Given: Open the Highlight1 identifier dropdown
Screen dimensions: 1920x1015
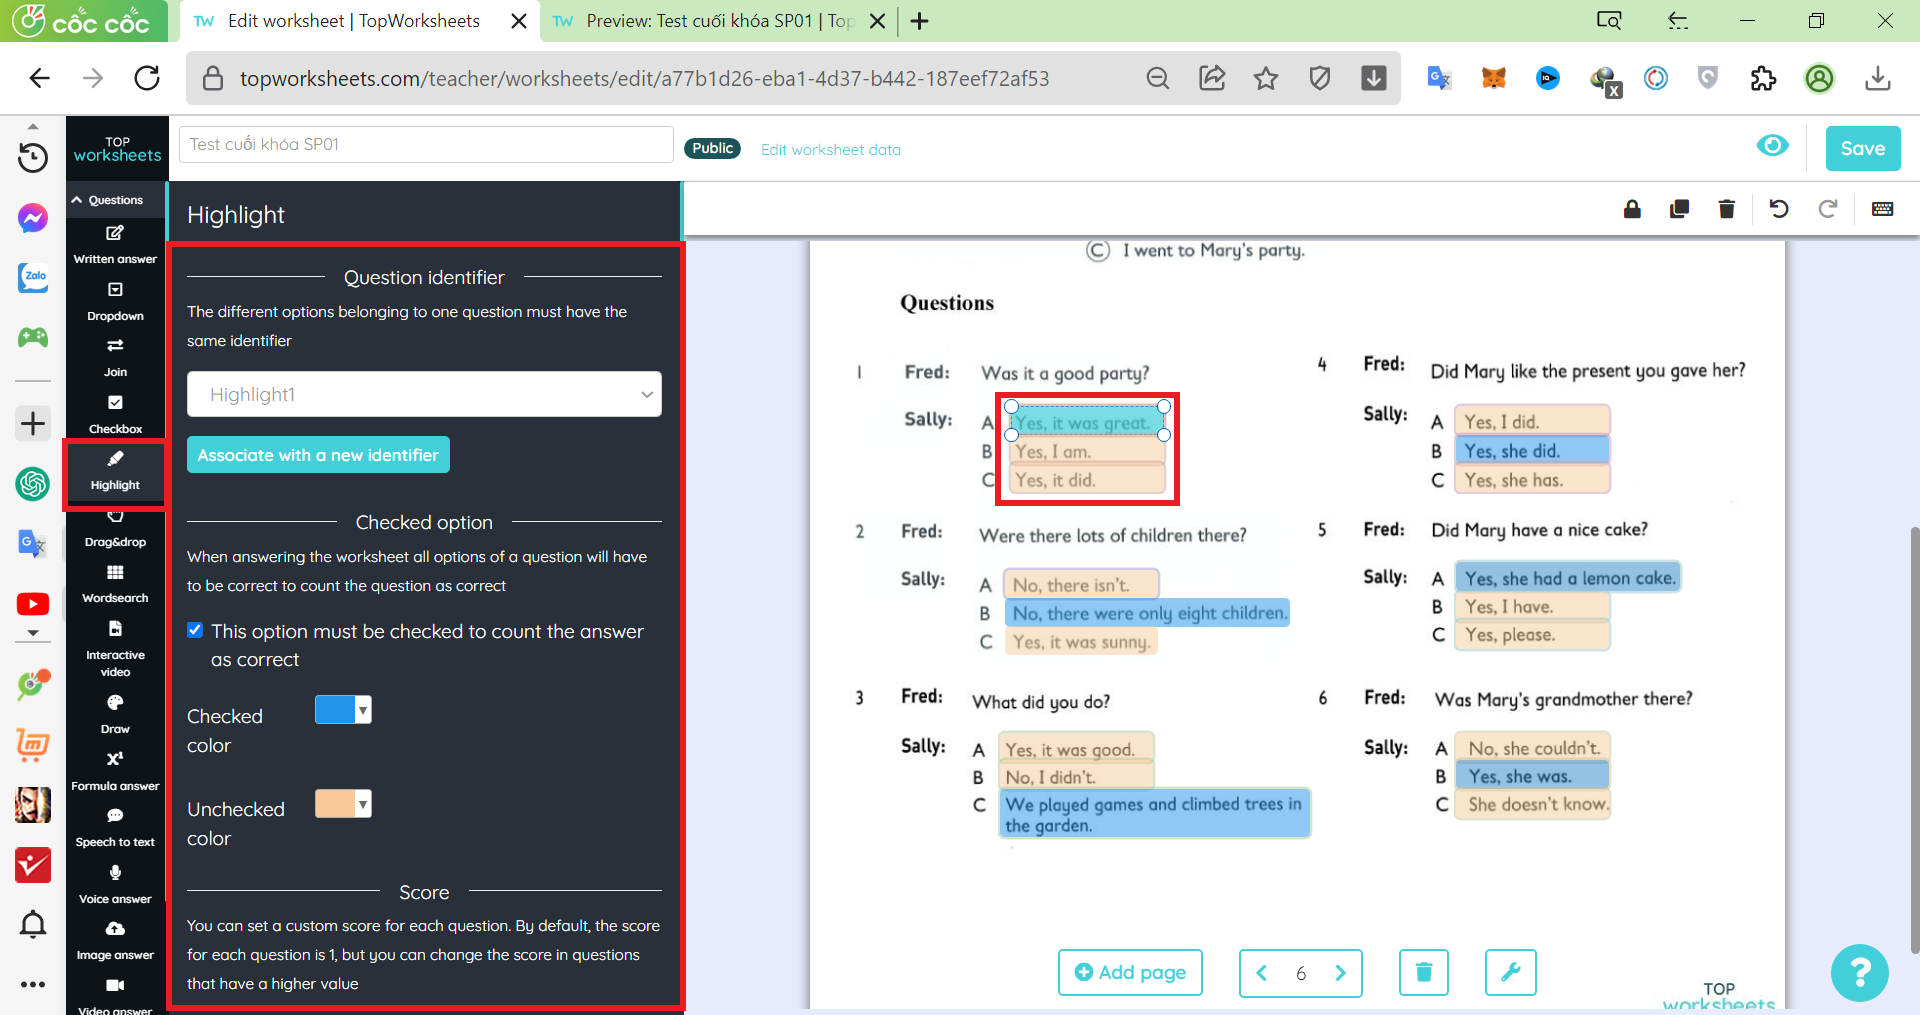Looking at the screenshot, I should 424,394.
